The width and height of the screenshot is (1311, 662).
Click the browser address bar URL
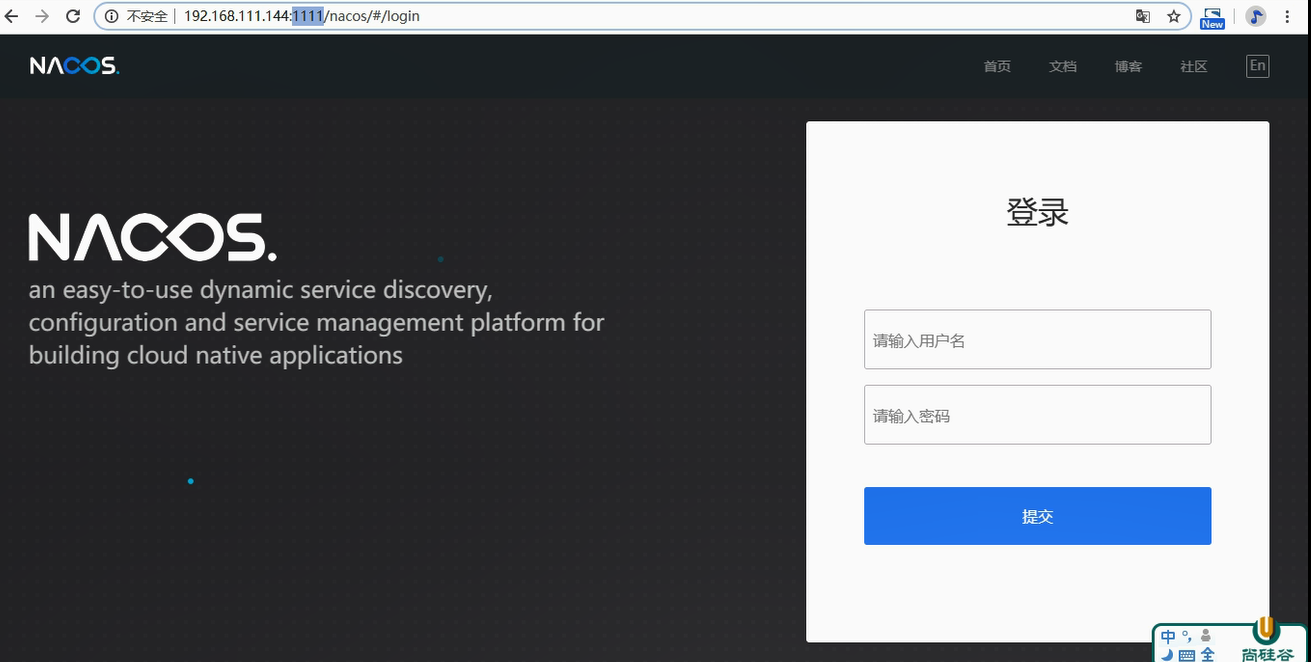point(302,17)
